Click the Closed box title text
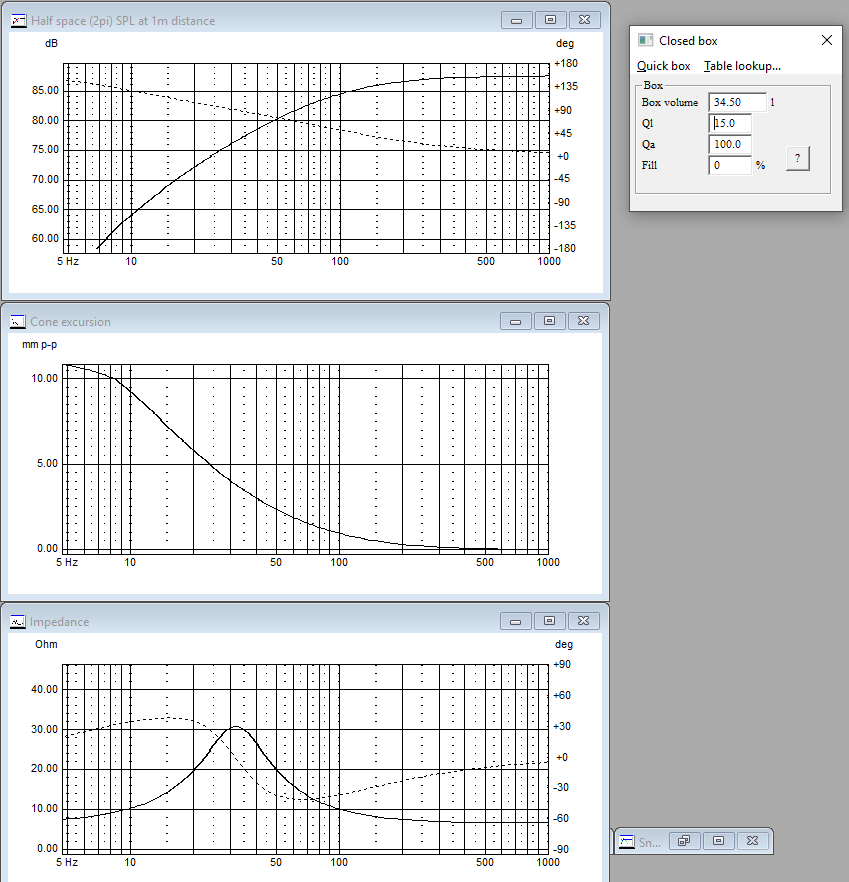 688,41
